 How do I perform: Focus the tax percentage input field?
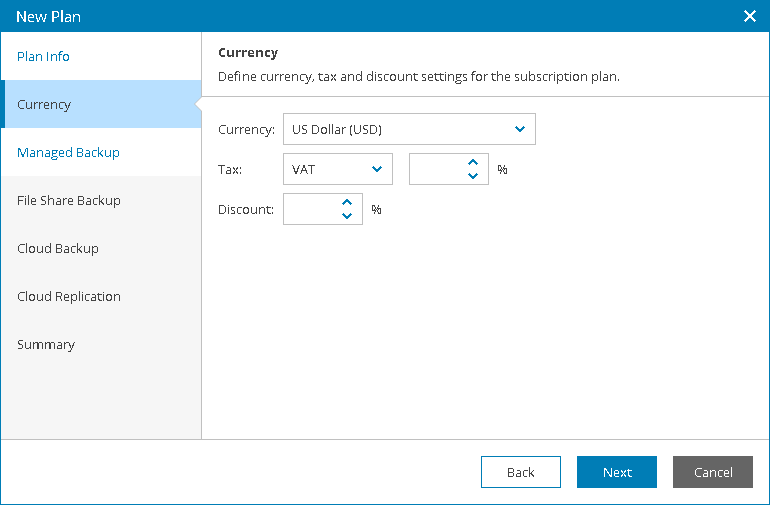tap(435, 170)
